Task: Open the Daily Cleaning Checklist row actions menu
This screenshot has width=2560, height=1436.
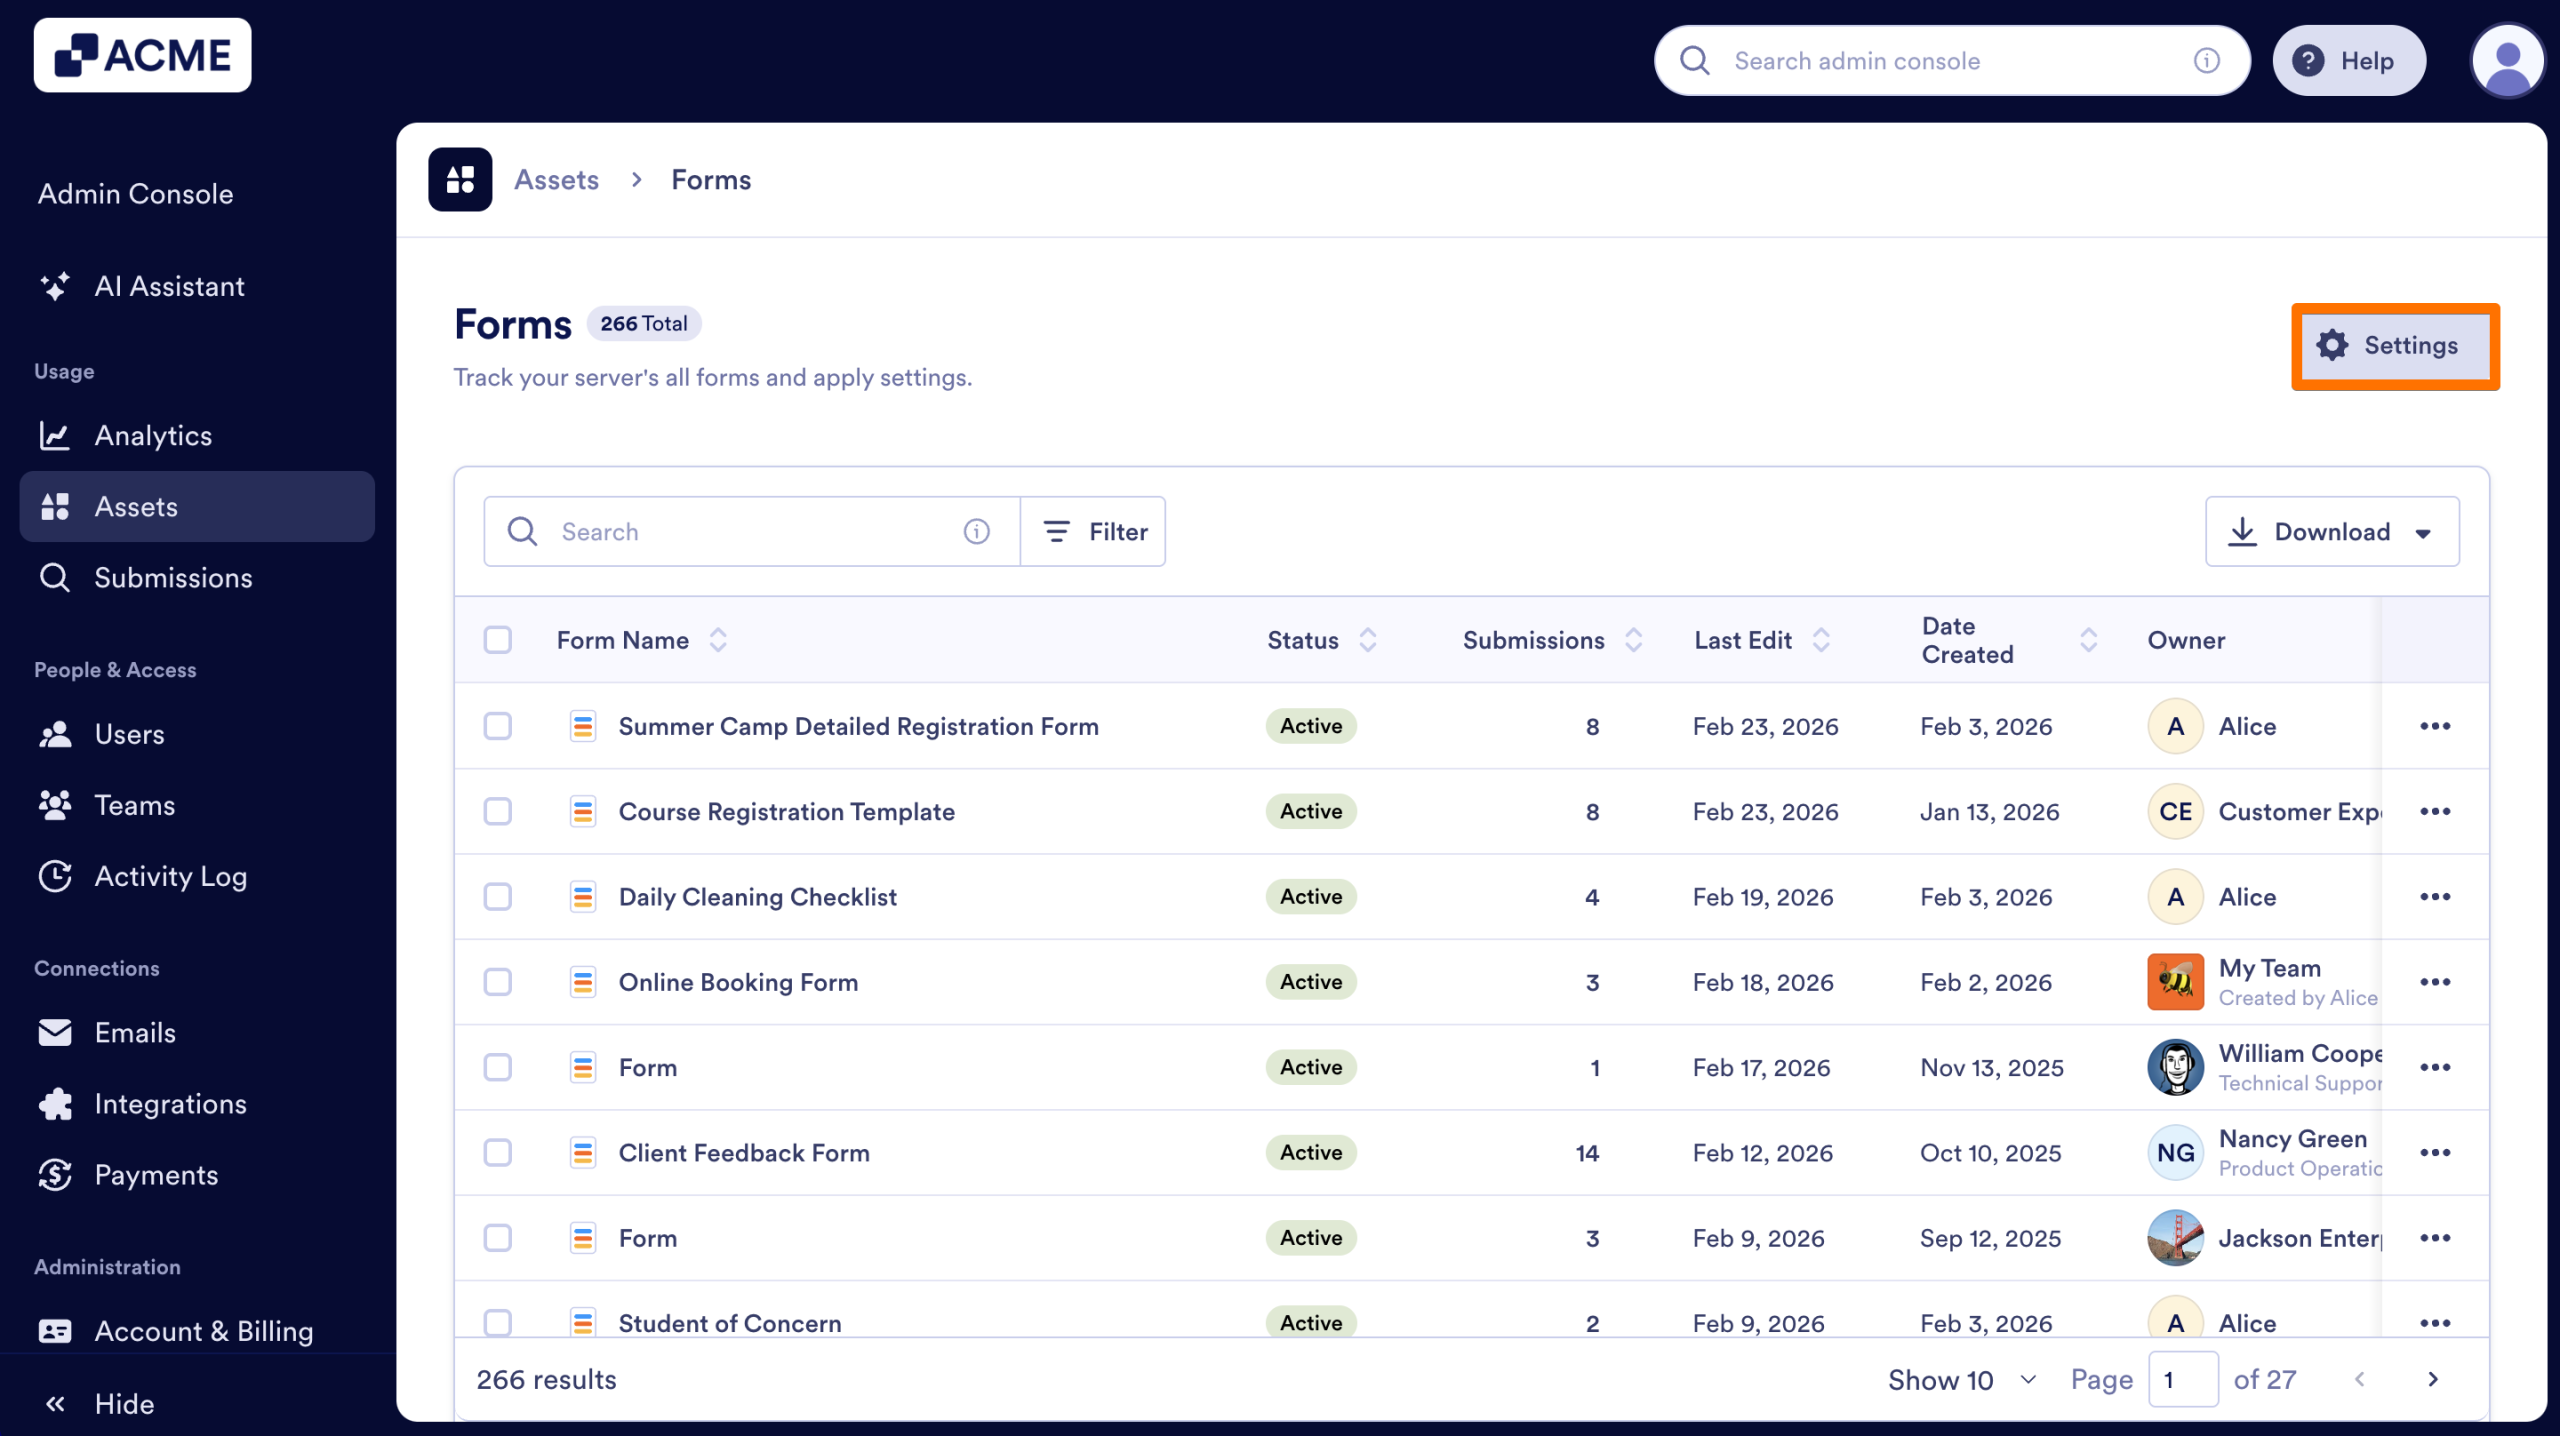Action: click(2436, 896)
